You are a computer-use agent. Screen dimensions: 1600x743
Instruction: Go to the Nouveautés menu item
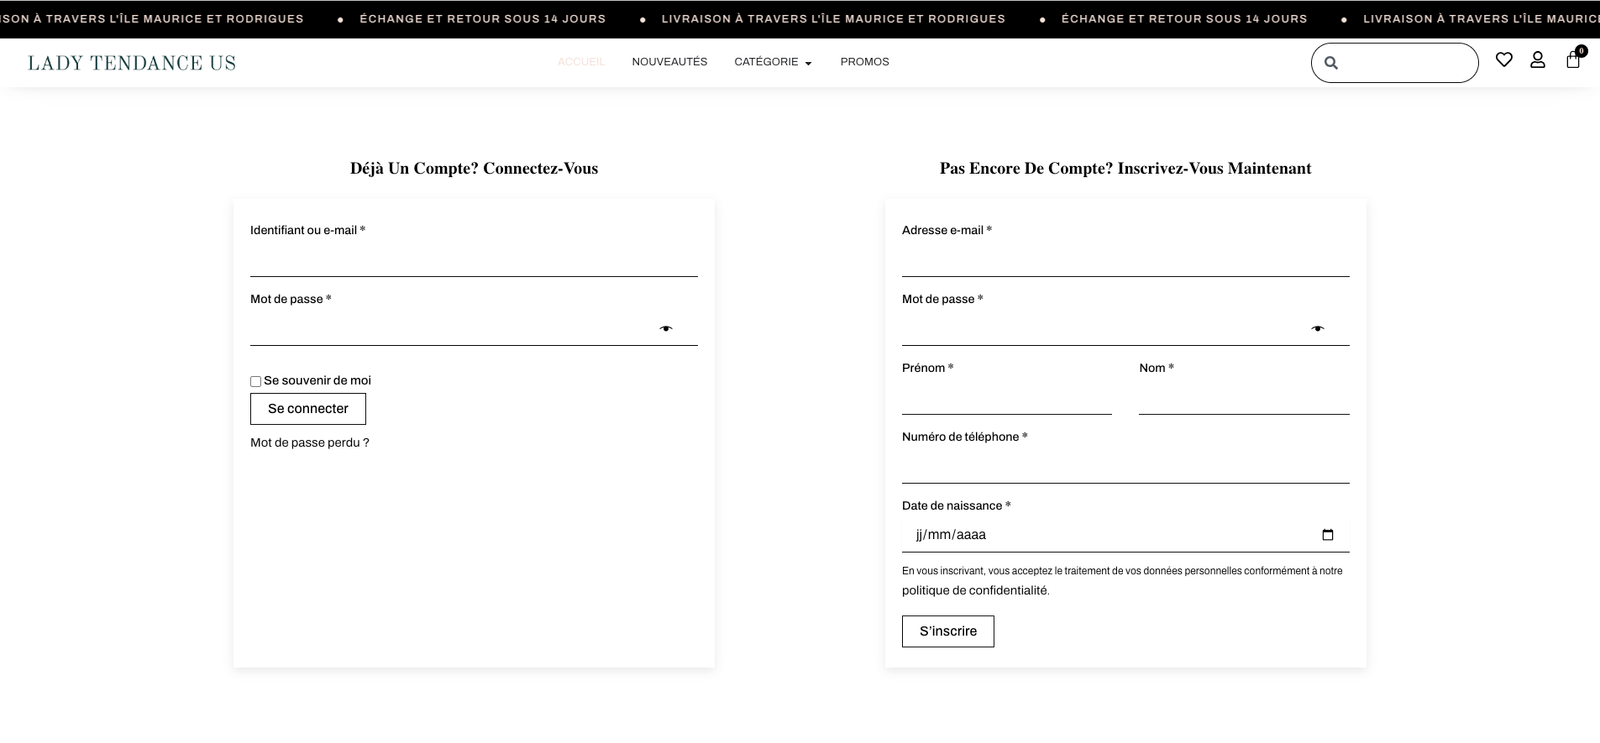pos(669,62)
